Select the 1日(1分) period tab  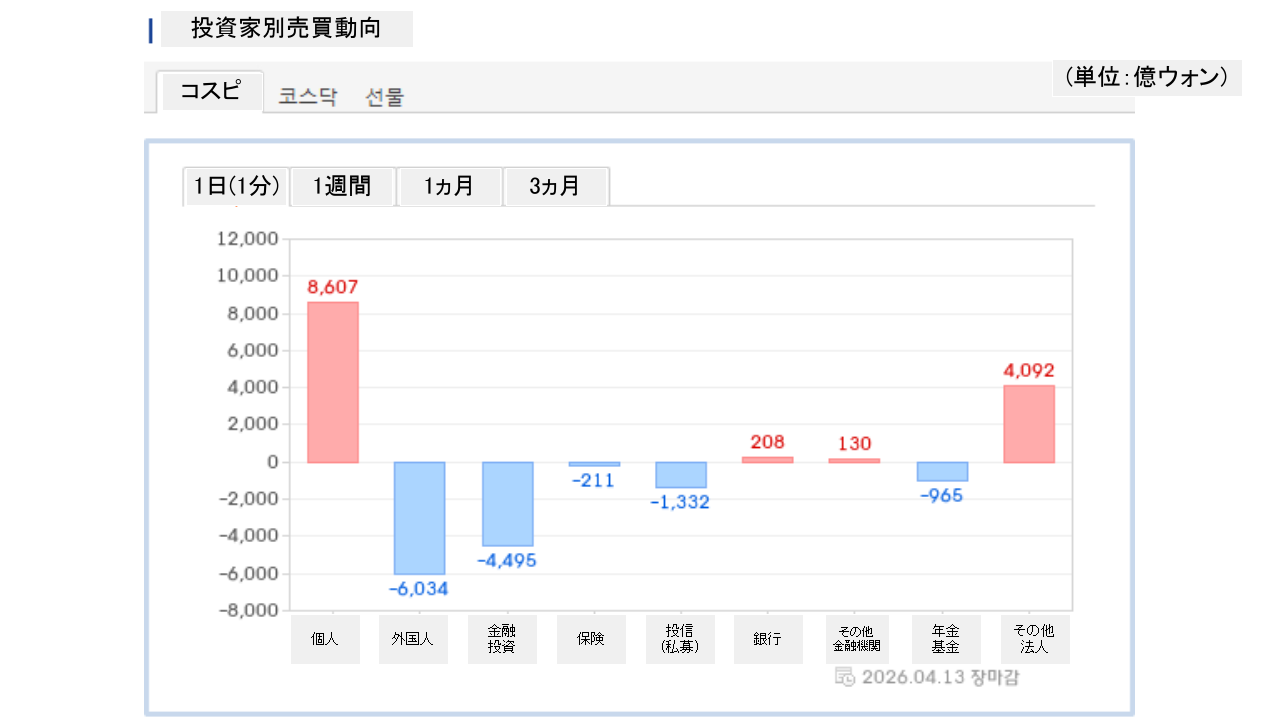[236, 186]
